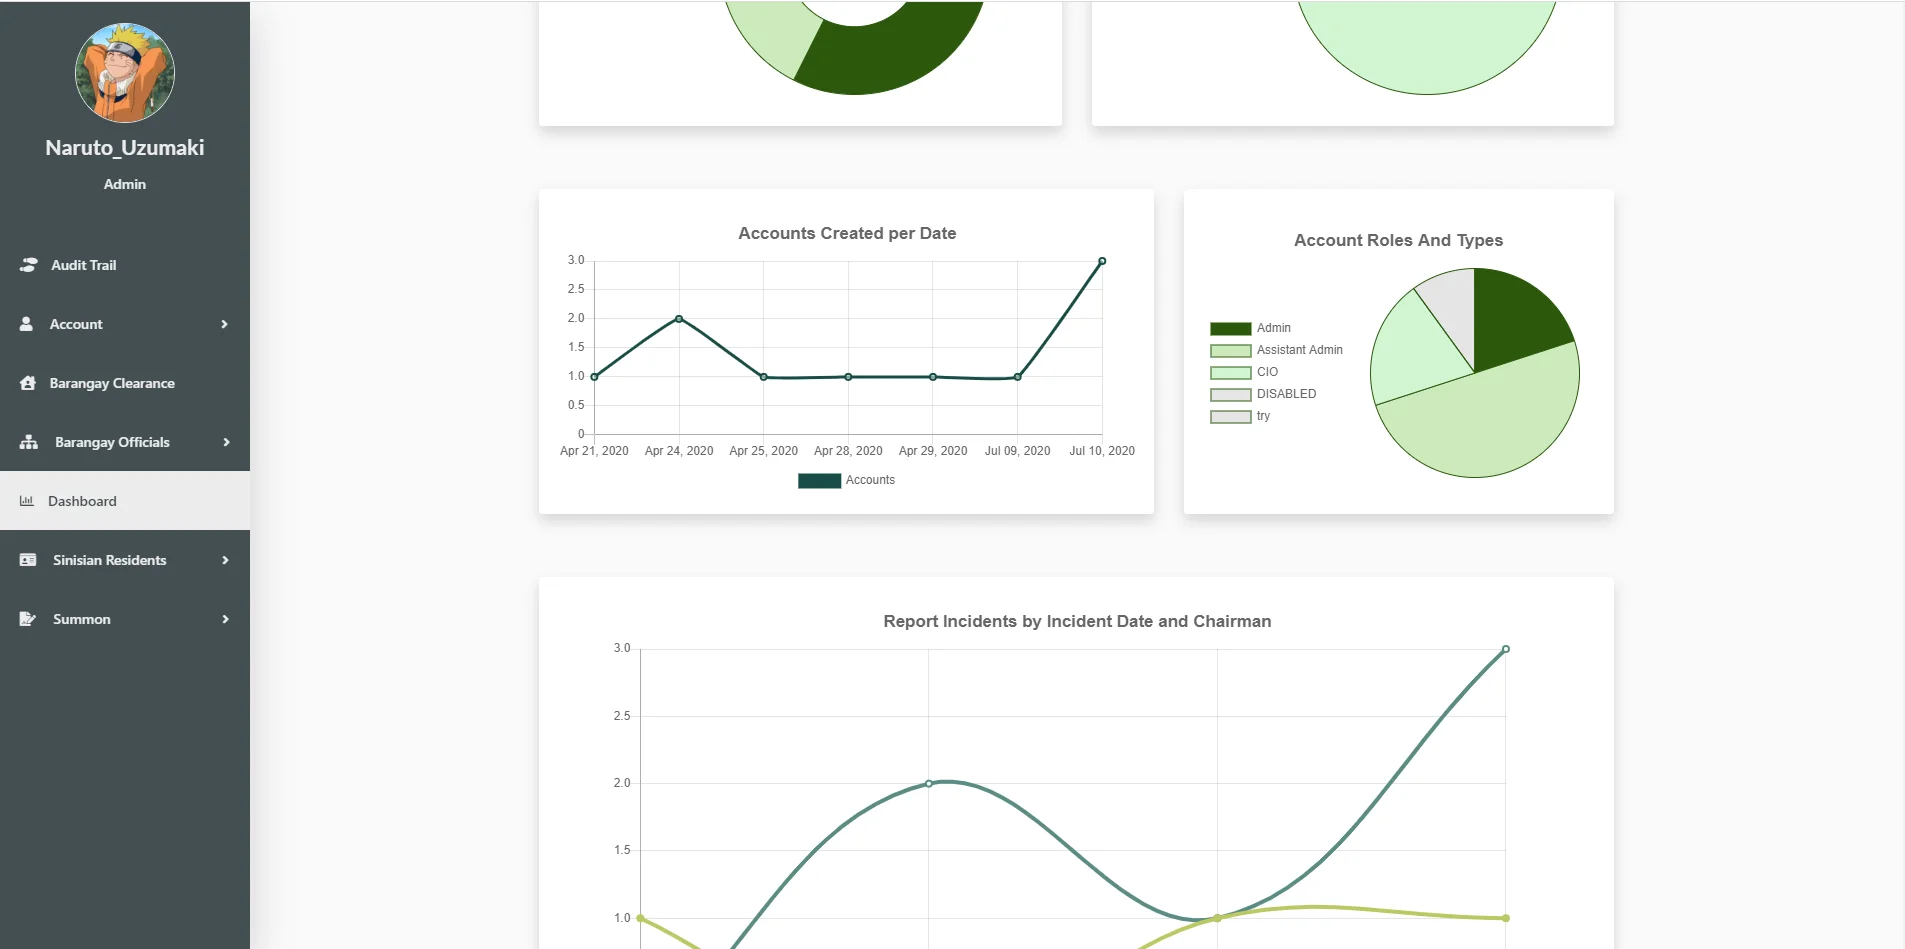The width and height of the screenshot is (1905, 949).
Task: Click the Jul 09, 2020 axis label
Action: click(x=1017, y=451)
